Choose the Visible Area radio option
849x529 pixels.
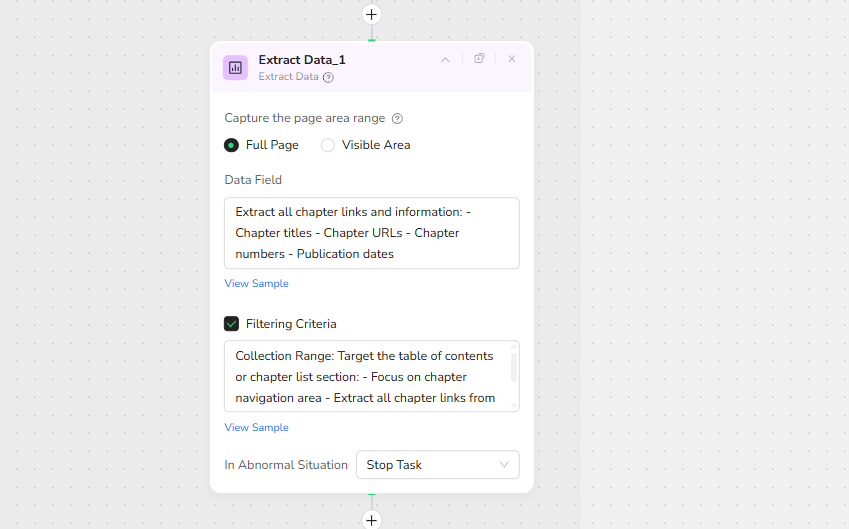point(328,145)
